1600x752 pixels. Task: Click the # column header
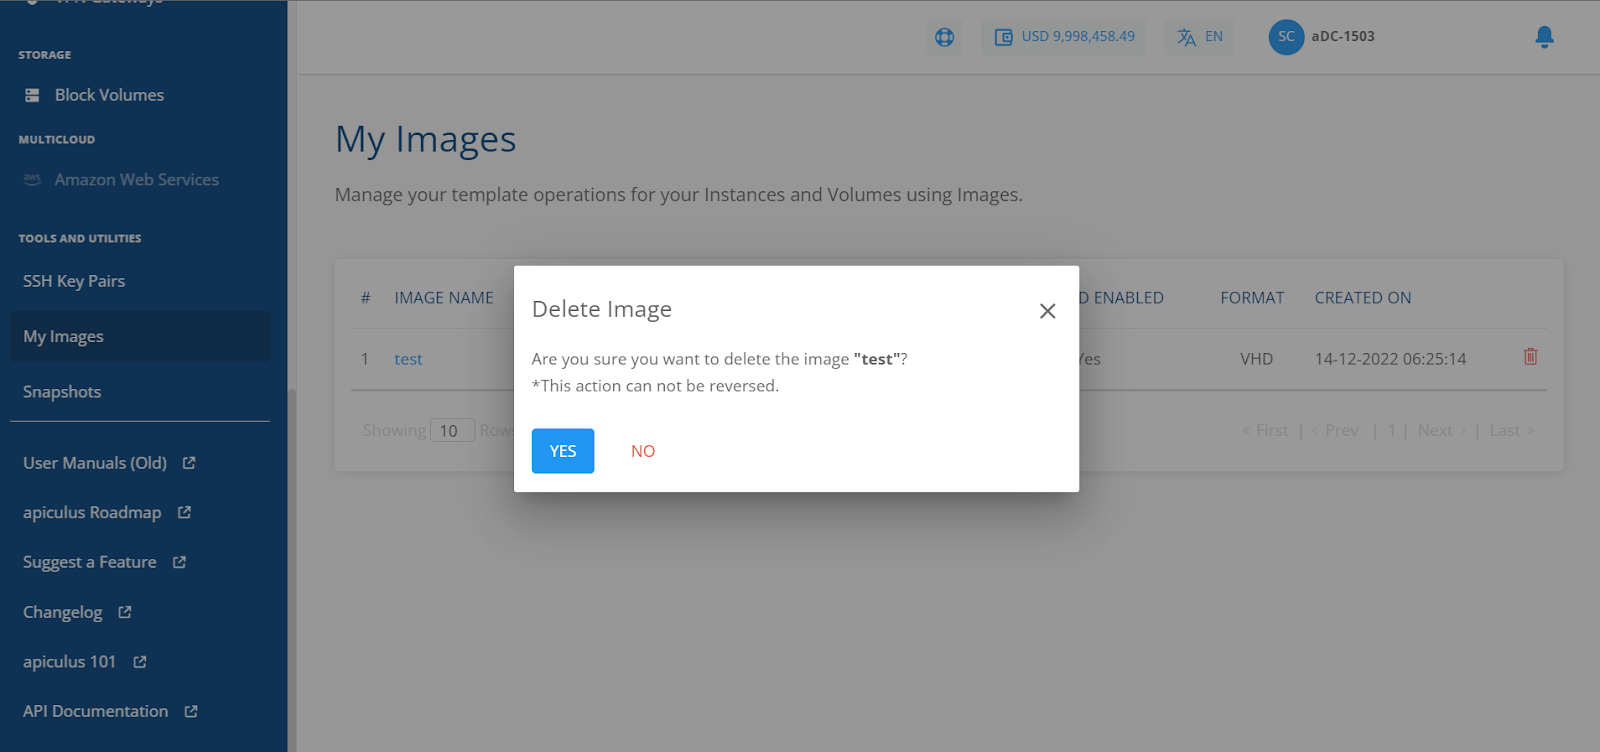[366, 298]
